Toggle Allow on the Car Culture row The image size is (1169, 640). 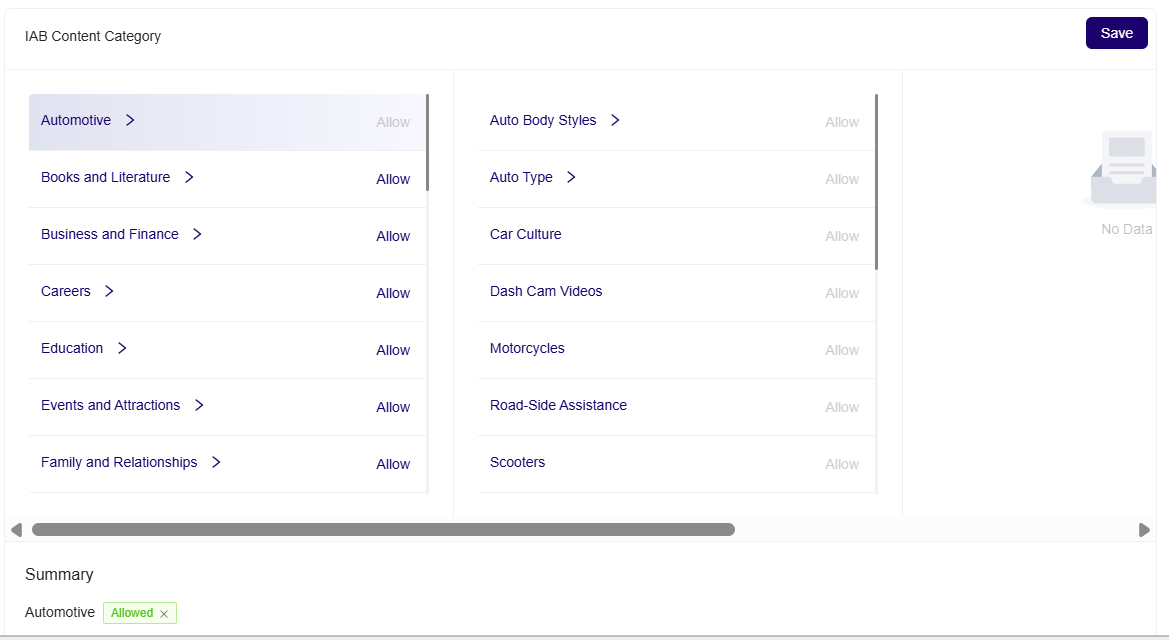point(842,236)
